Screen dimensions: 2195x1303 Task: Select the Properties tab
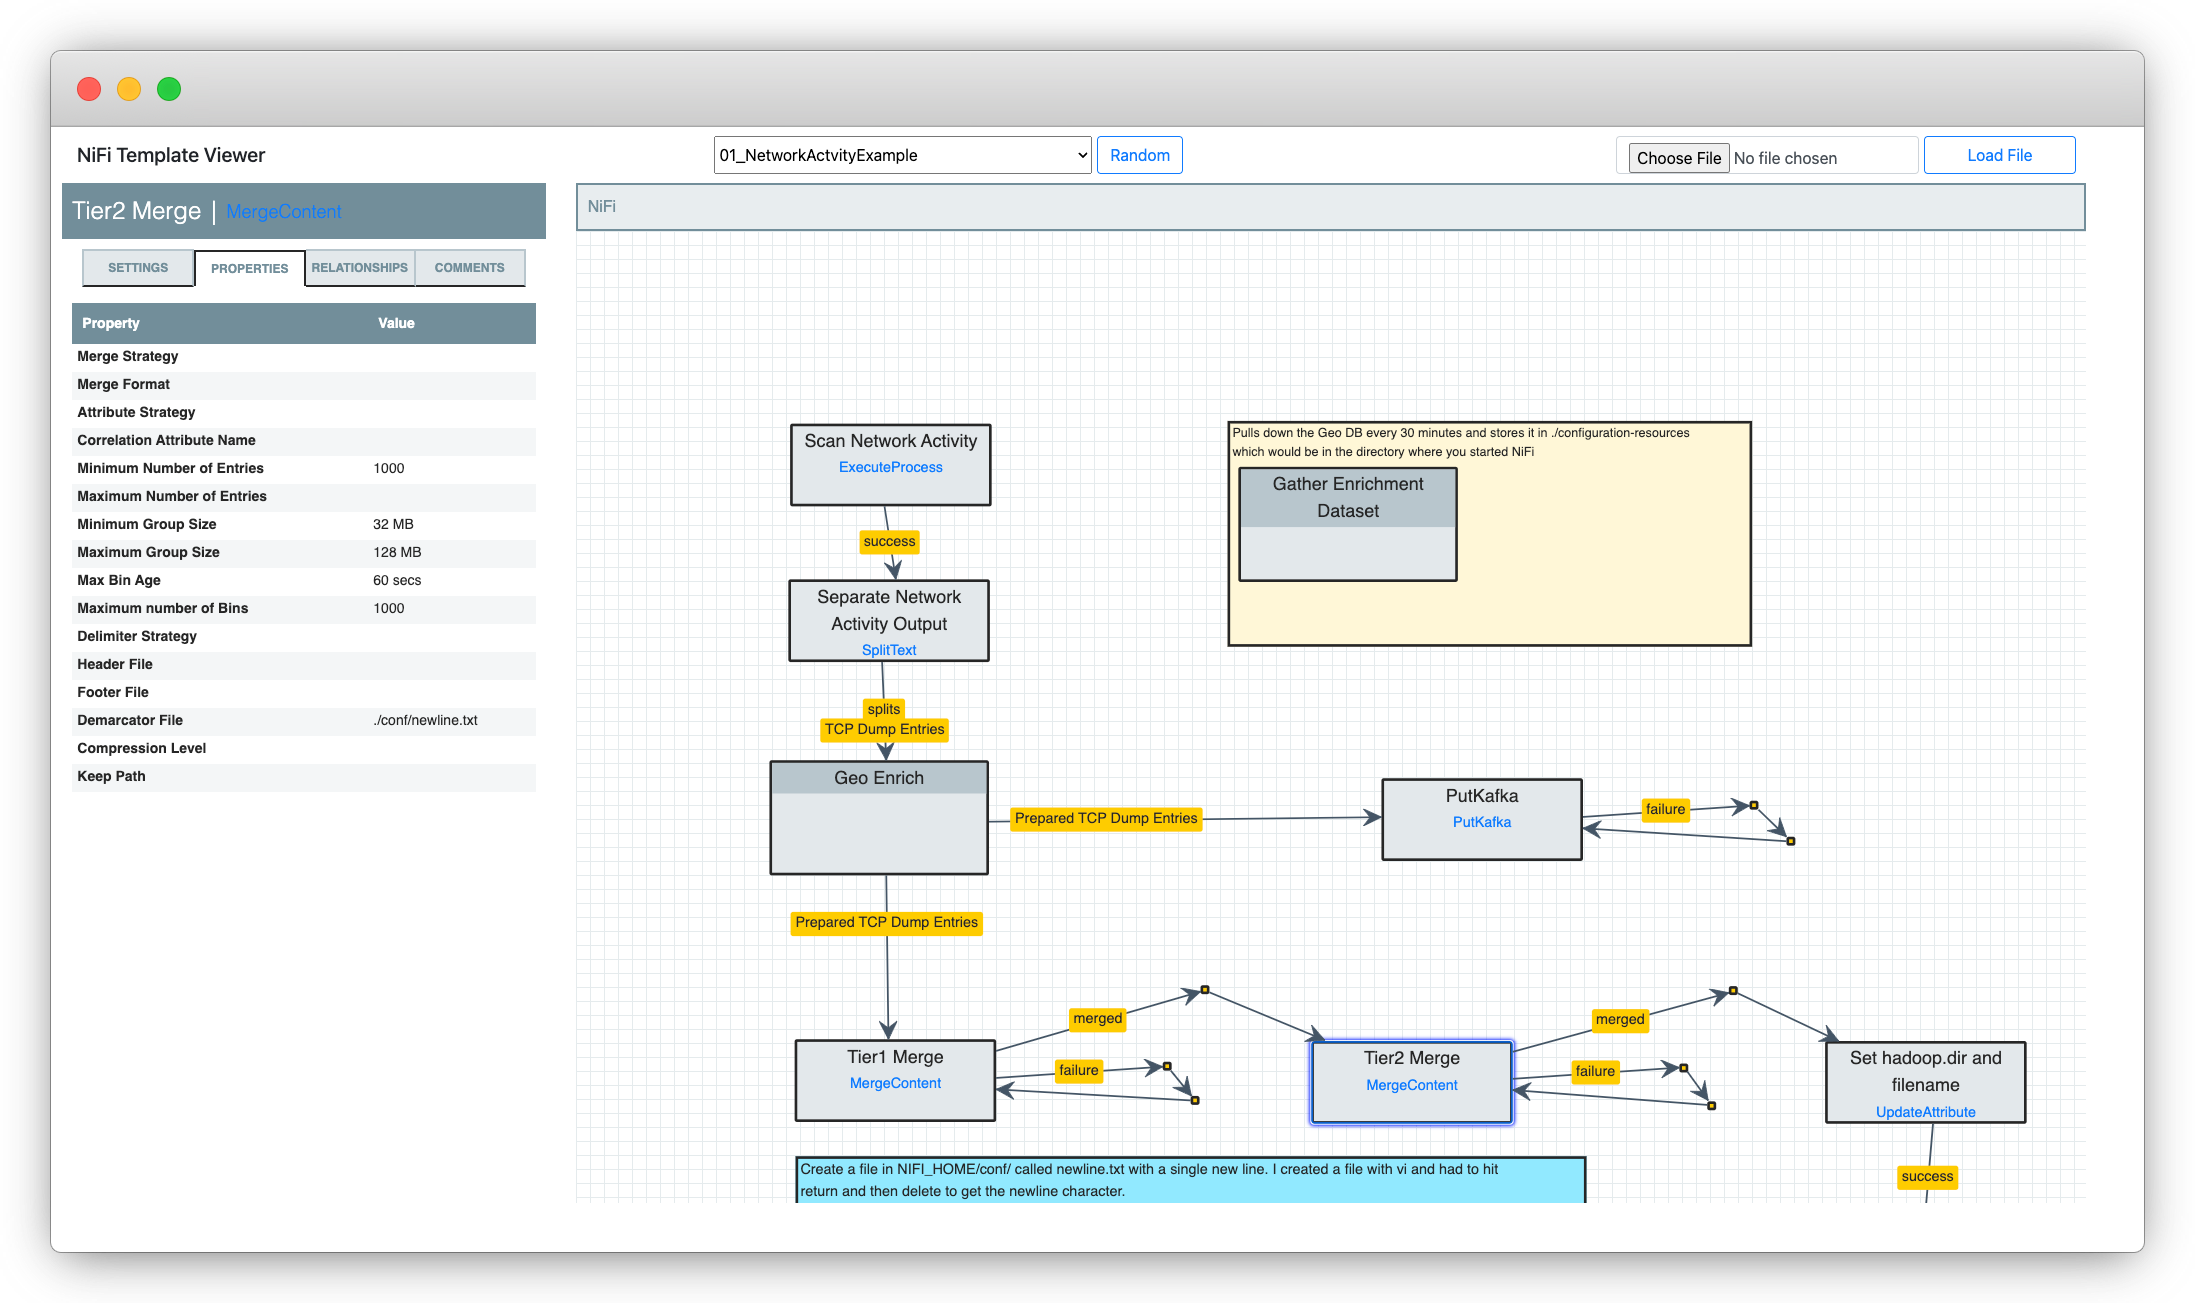coord(249,268)
